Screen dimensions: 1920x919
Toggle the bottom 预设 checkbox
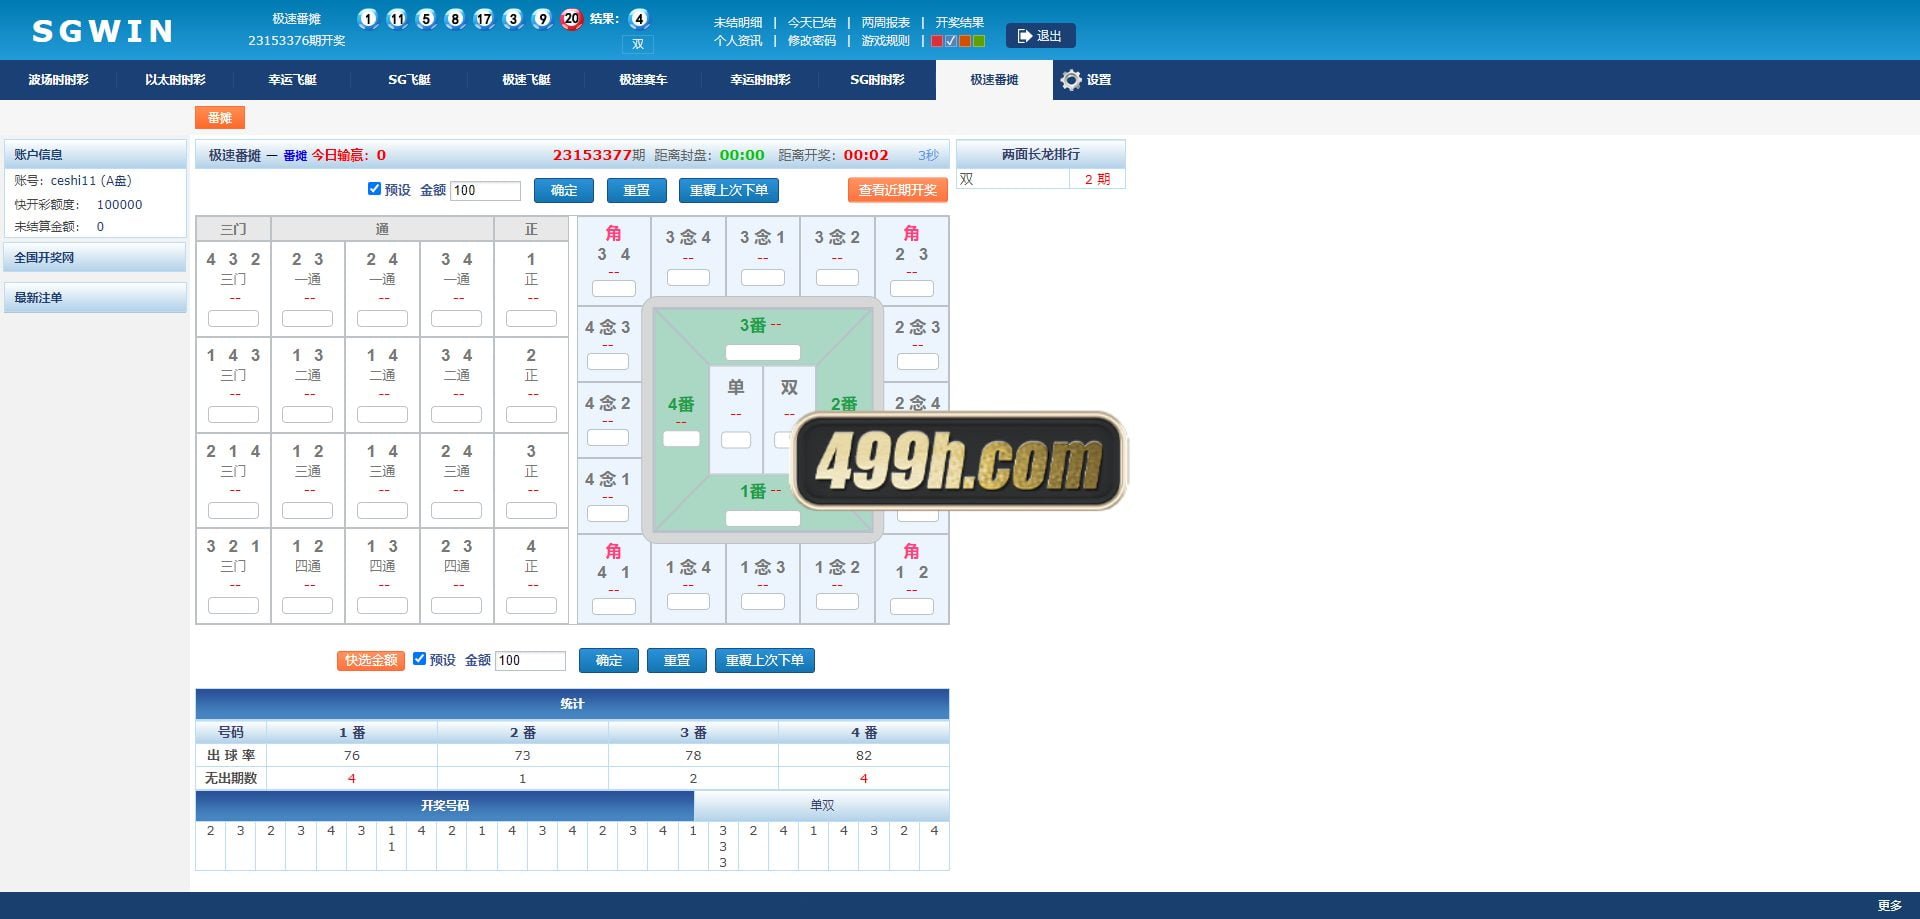(420, 659)
